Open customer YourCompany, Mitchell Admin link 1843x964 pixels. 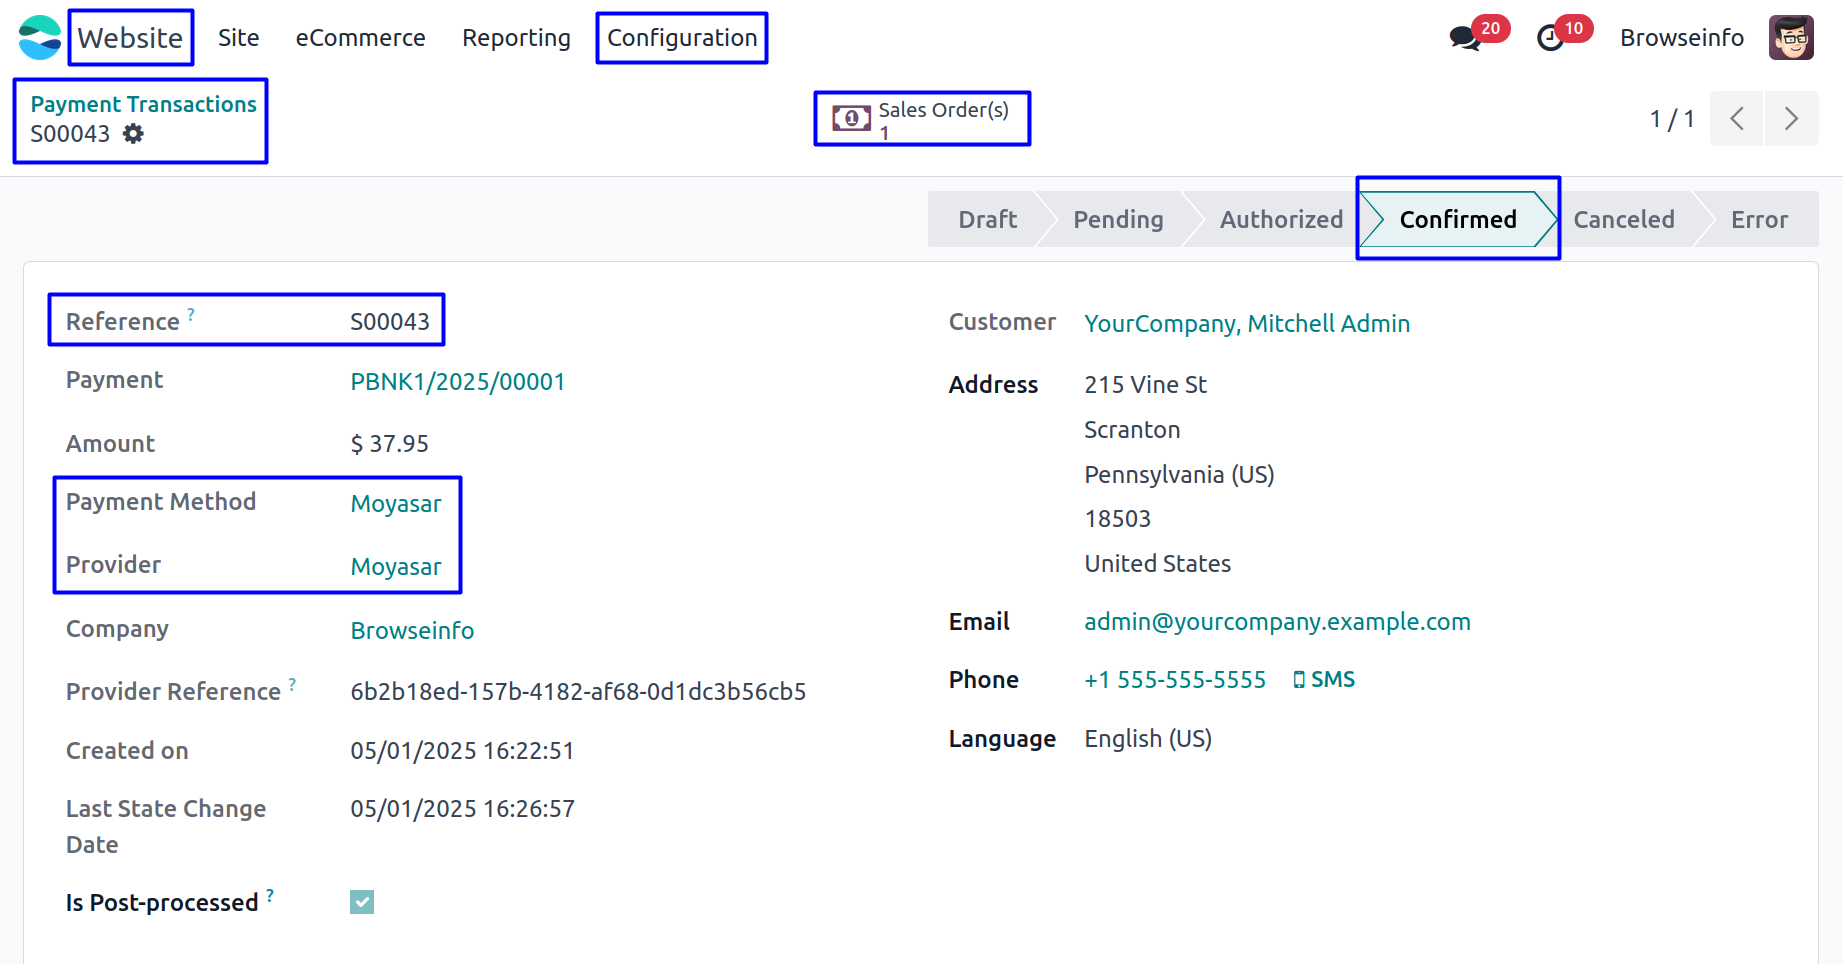pos(1247,324)
